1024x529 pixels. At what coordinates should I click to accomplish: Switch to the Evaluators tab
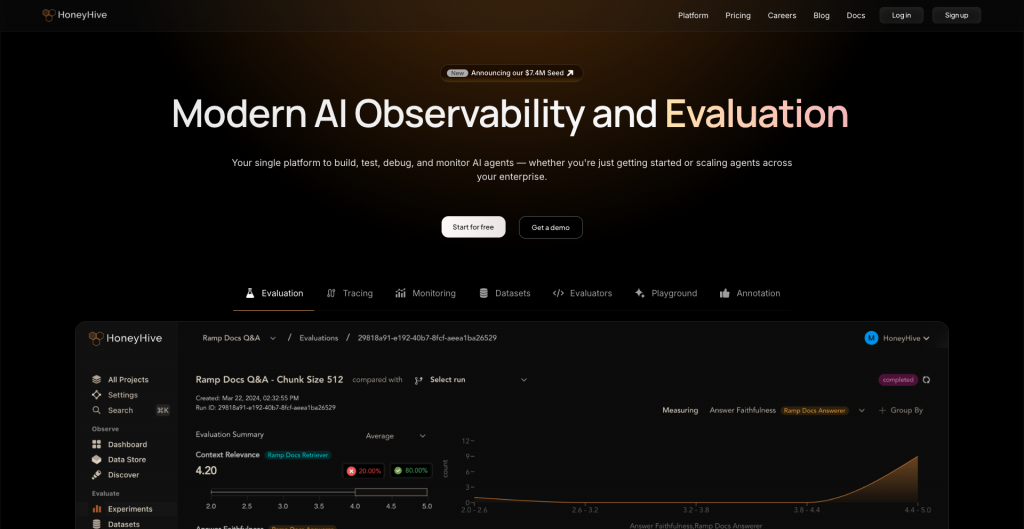coord(582,293)
